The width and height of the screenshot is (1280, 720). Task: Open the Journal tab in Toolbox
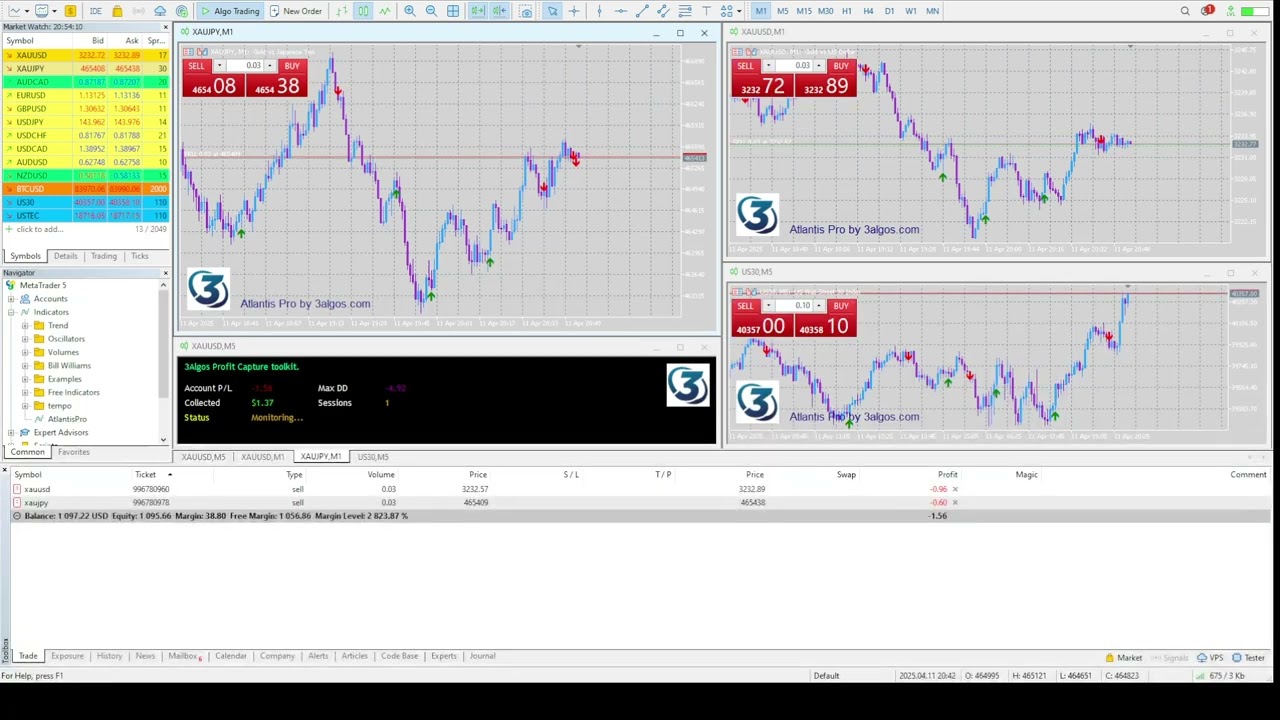coord(482,656)
